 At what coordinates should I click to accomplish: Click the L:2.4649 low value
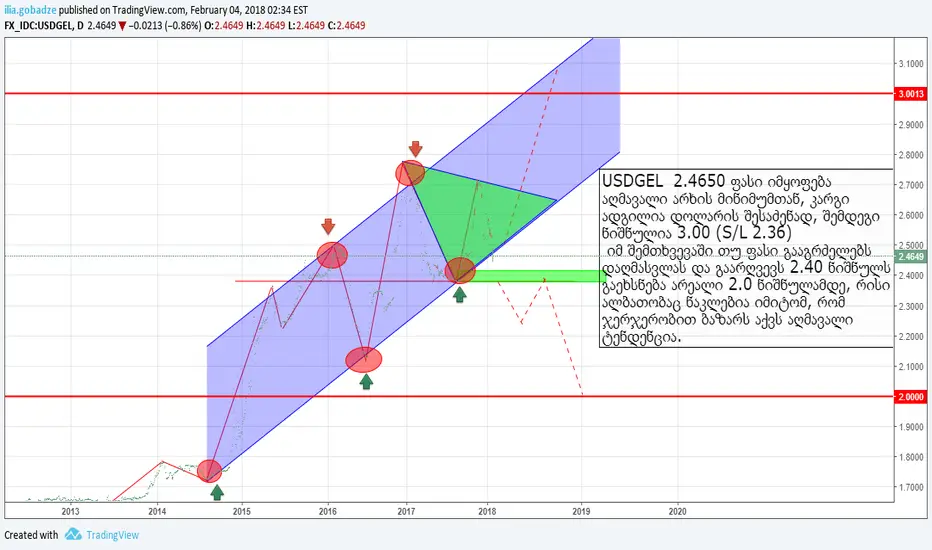click(x=306, y=26)
